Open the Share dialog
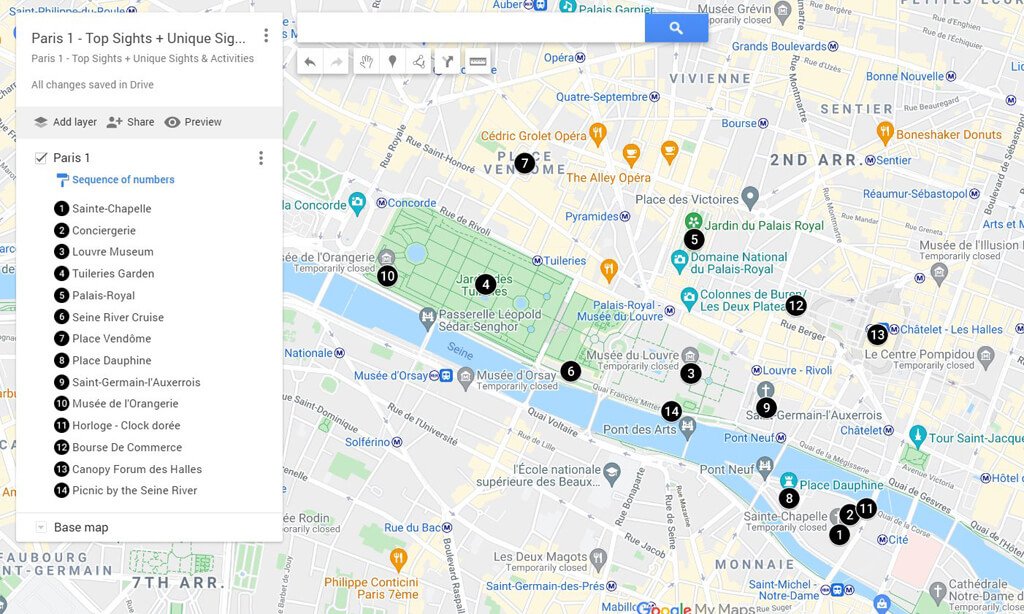Screen dimensions: 1024x614 131,122
